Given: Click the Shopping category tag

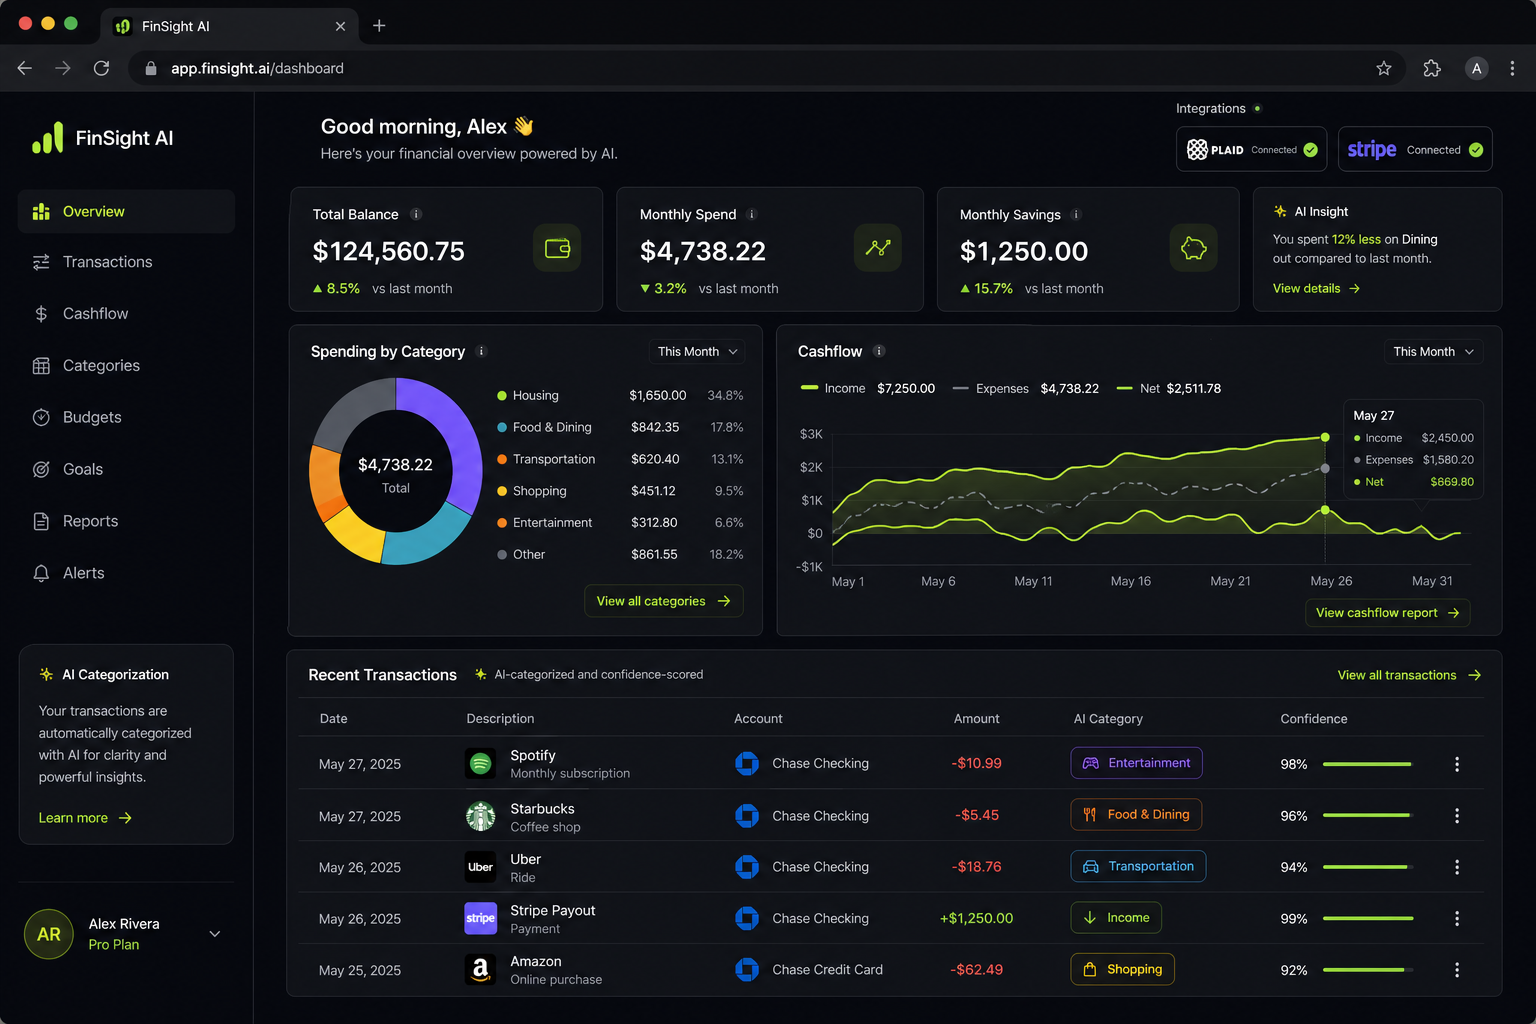Looking at the screenshot, I should point(1122,969).
